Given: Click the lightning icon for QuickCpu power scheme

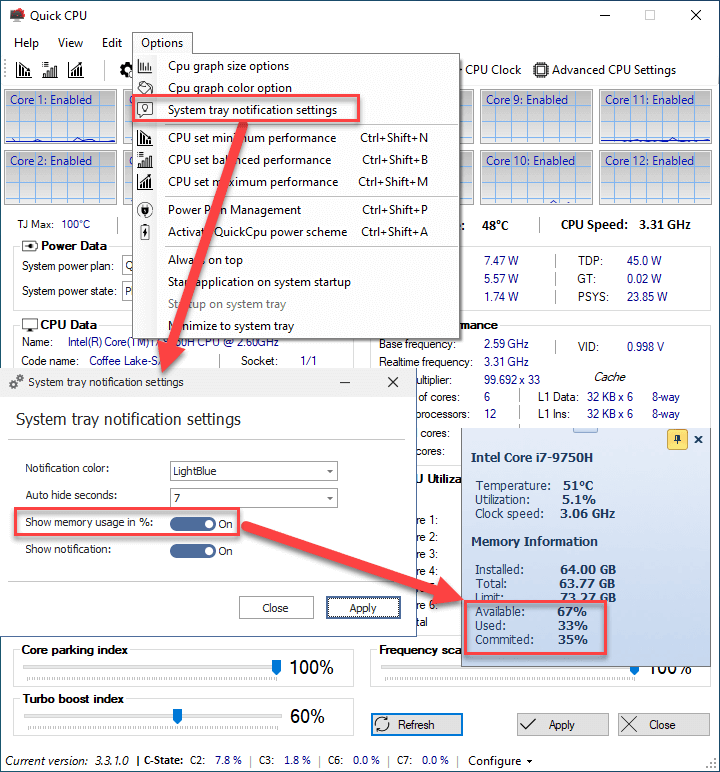Looking at the screenshot, I should (146, 232).
